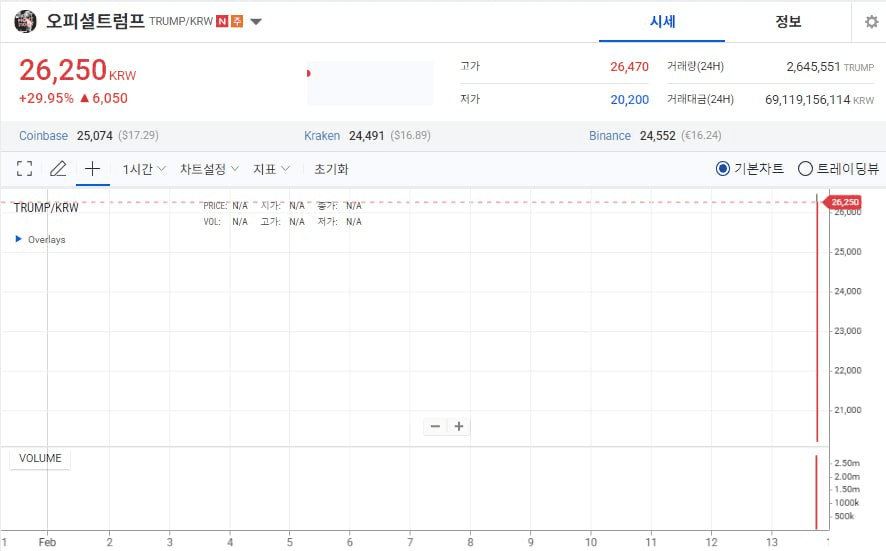Click the 오피셜트럼프 coin name
886x551 pixels.
click(95, 21)
